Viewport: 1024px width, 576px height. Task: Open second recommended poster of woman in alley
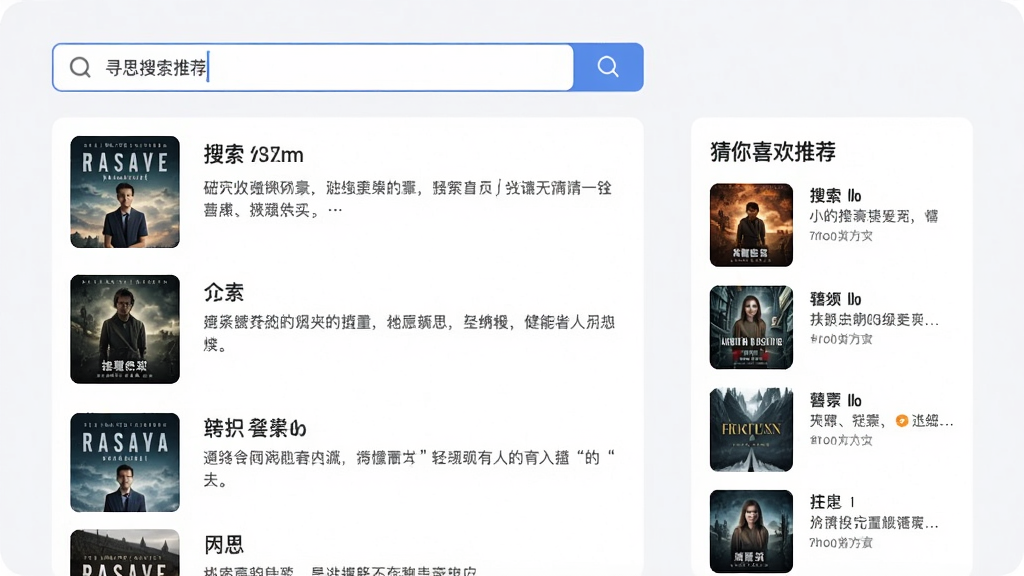click(x=751, y=327)
